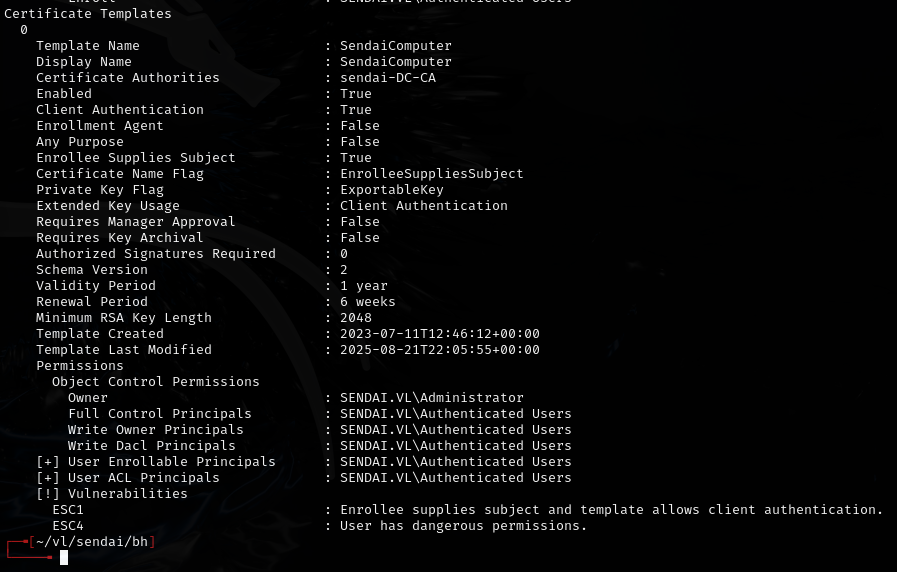Click the Renewal Period value 6 weeks
The height and width of the screenshot is (572, 897).
(x=368, y=302)
